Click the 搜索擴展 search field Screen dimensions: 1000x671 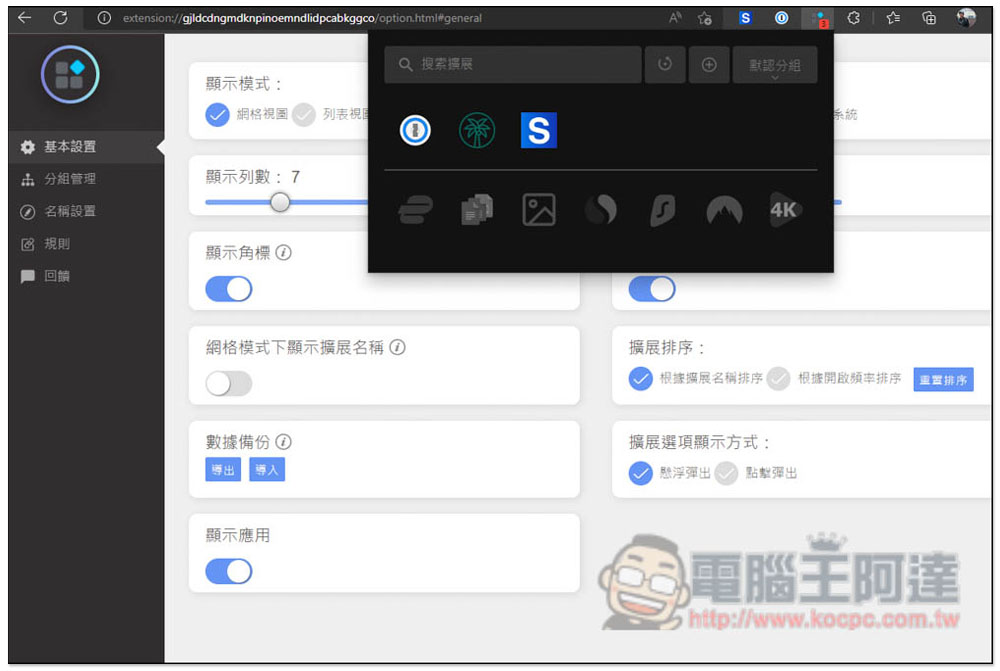point(513,64)
